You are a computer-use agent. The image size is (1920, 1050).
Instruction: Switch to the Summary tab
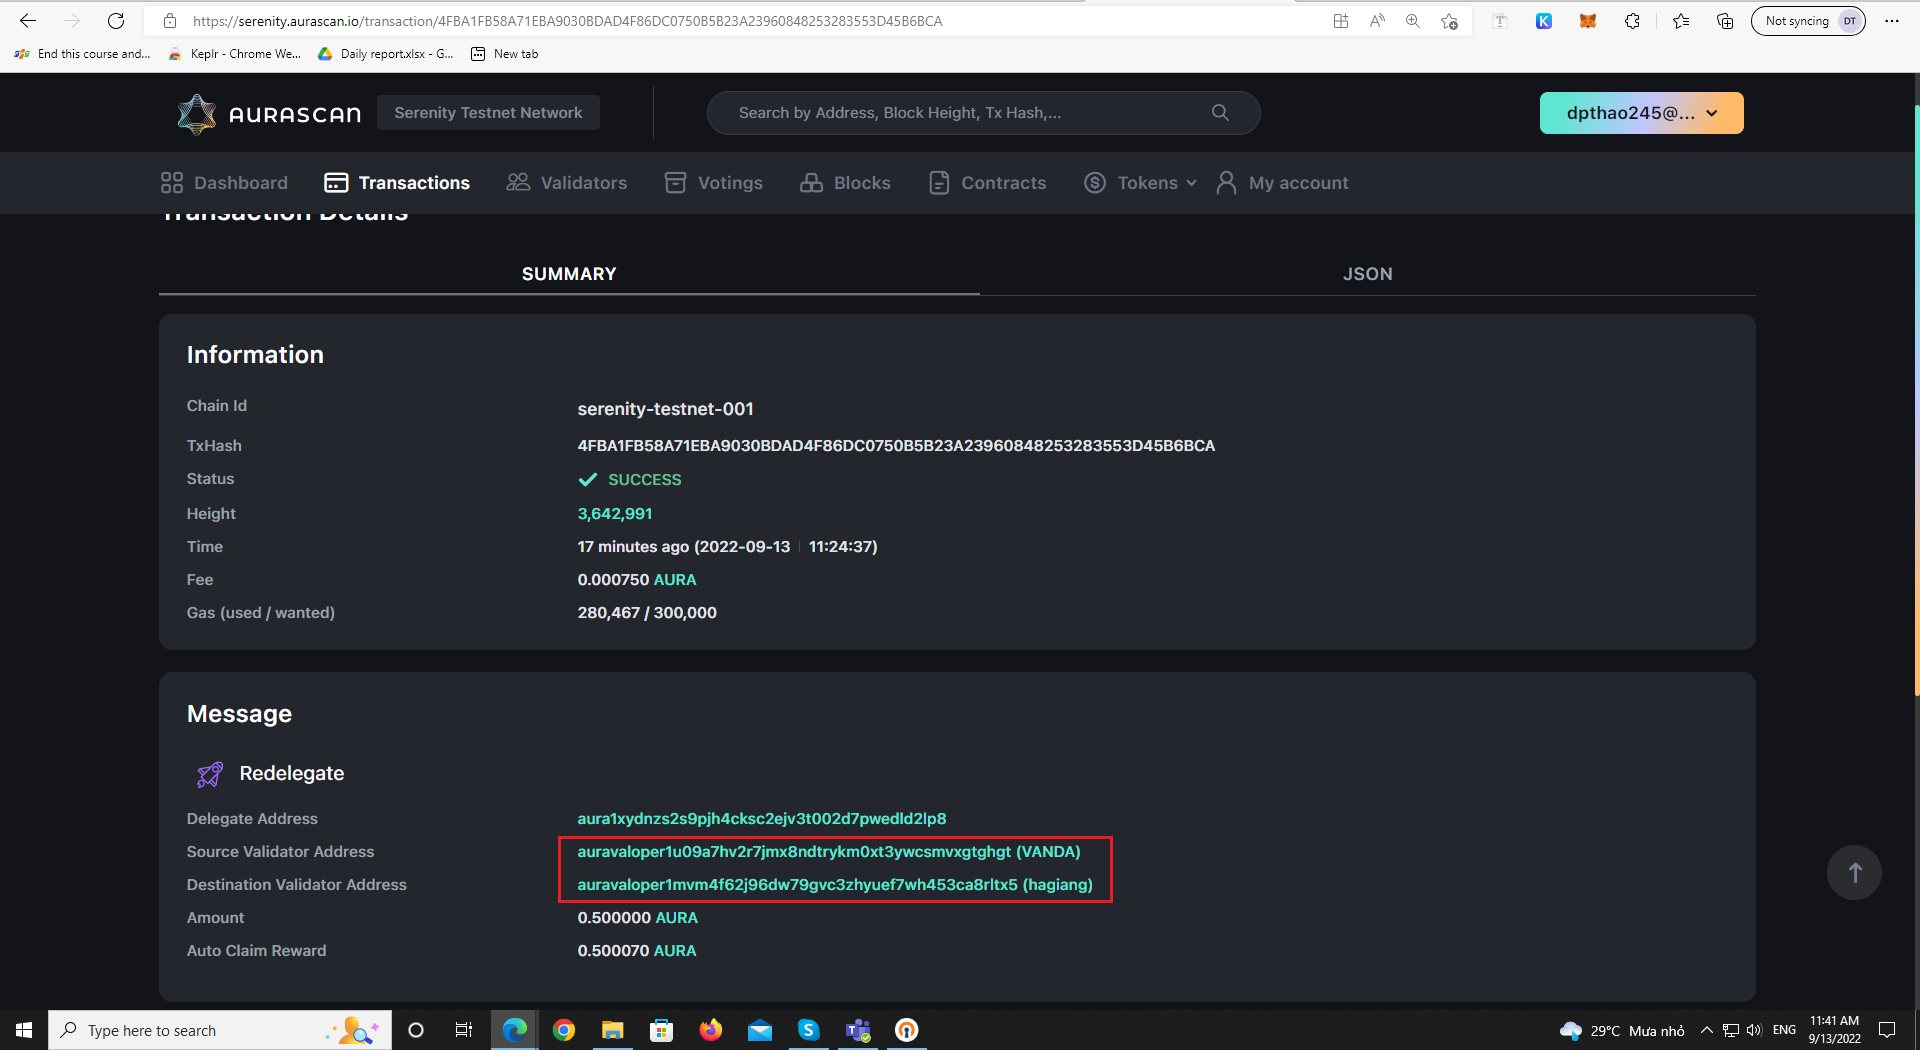(x=568, y=273)
